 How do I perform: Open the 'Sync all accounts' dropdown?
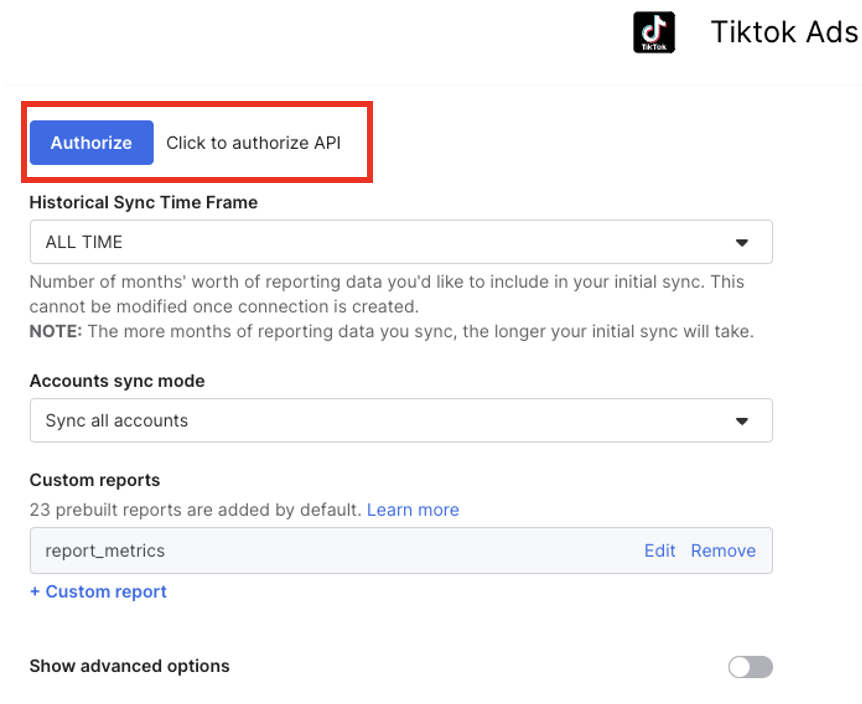point(400,421)
